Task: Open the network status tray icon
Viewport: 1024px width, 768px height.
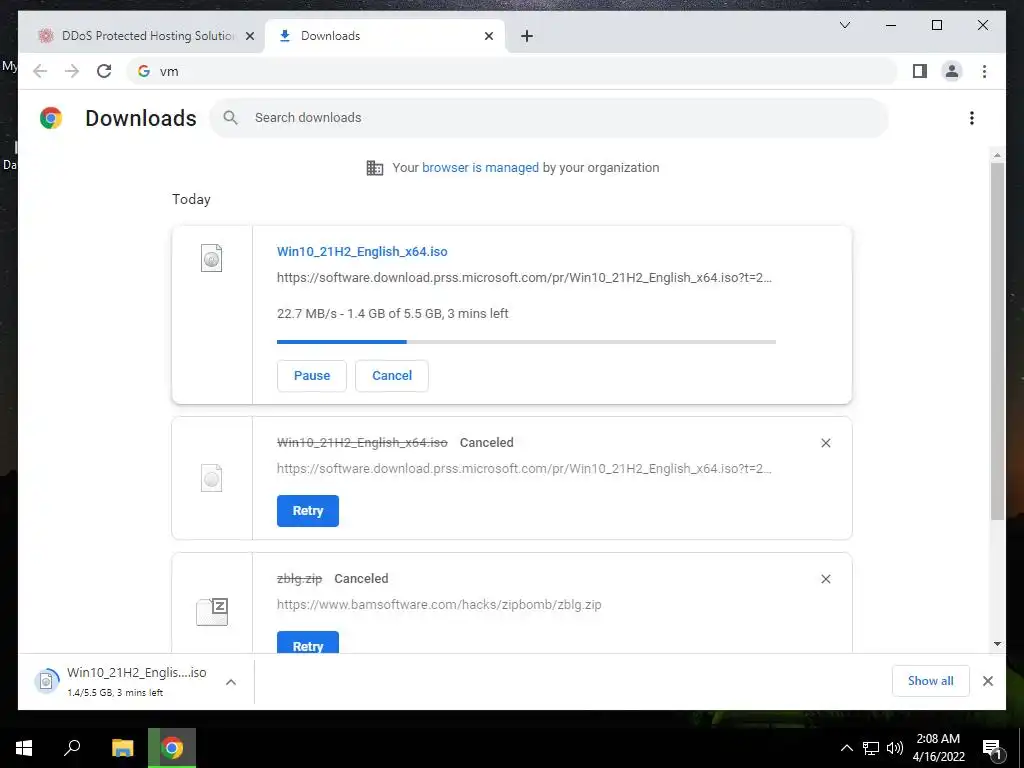Action: [x=871, y=748]
